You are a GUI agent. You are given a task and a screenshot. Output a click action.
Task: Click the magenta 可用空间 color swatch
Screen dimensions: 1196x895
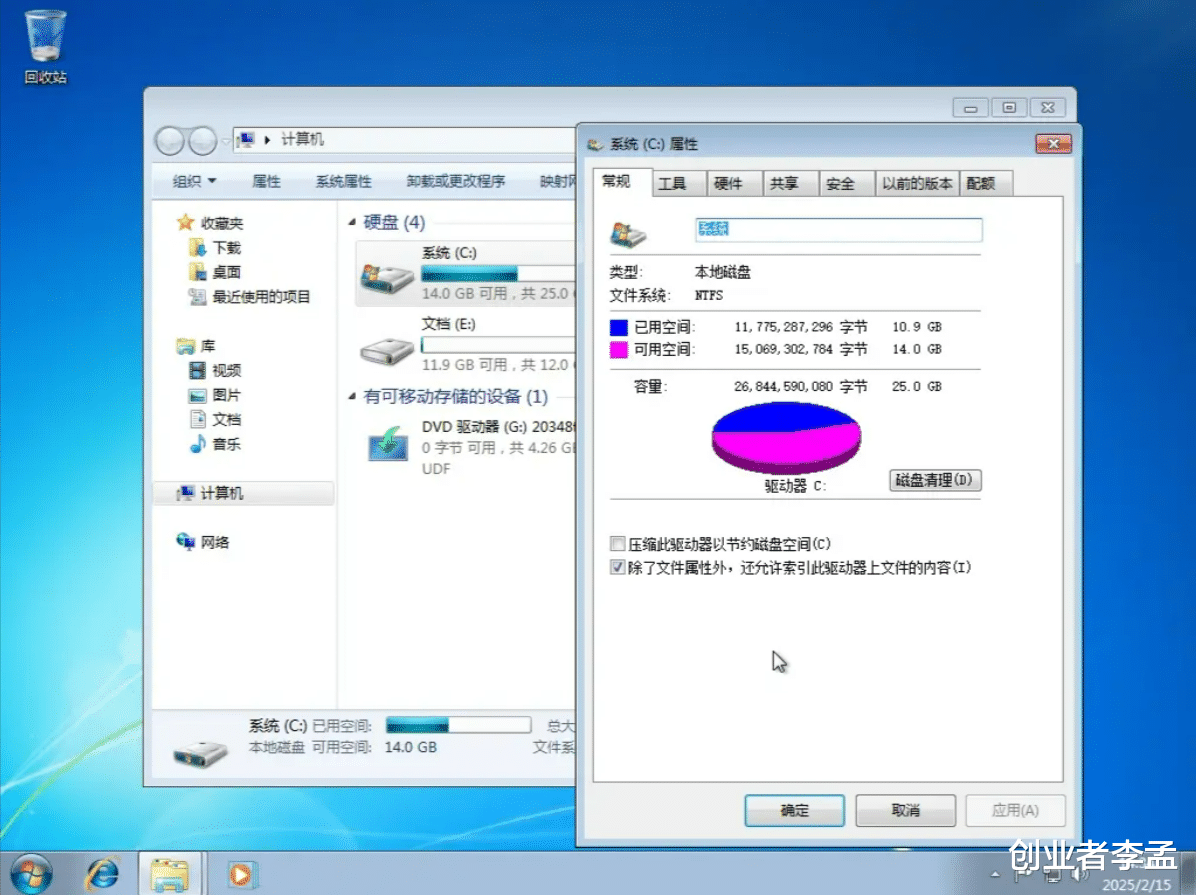click(x=619, y=349)
